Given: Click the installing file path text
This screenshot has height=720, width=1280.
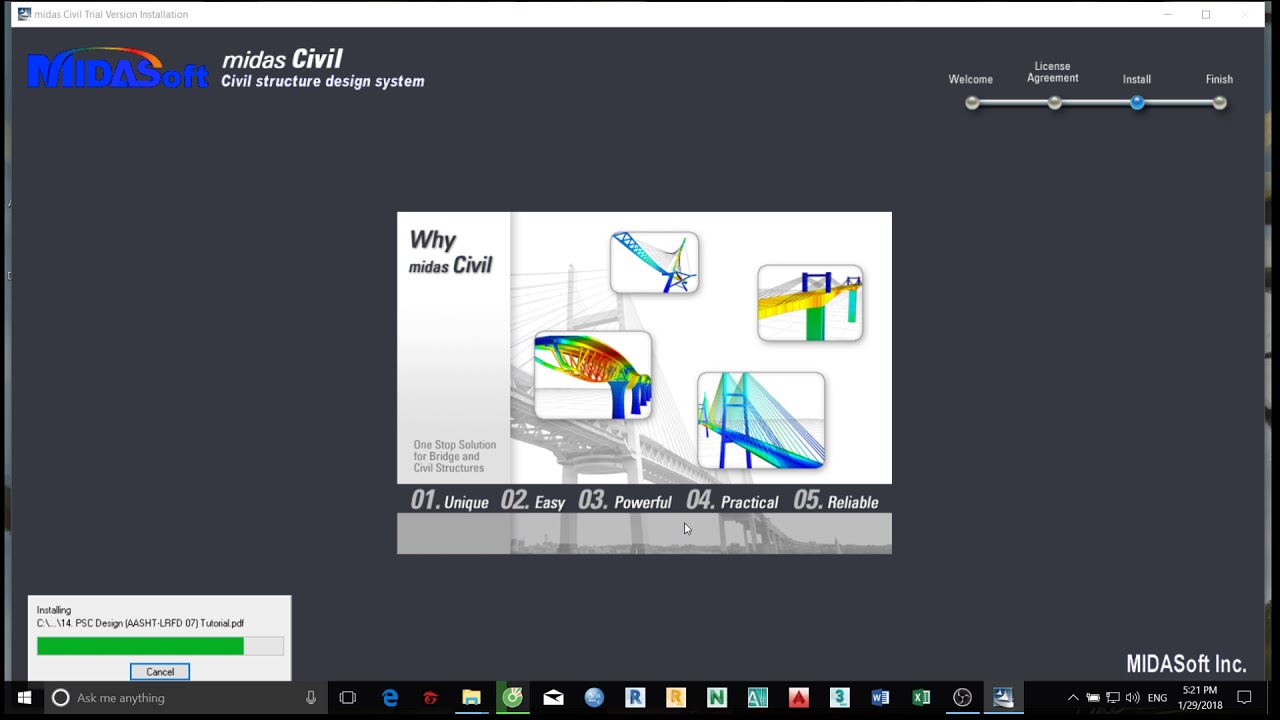Looking at the screenshot, I should (x=140, y=623).
